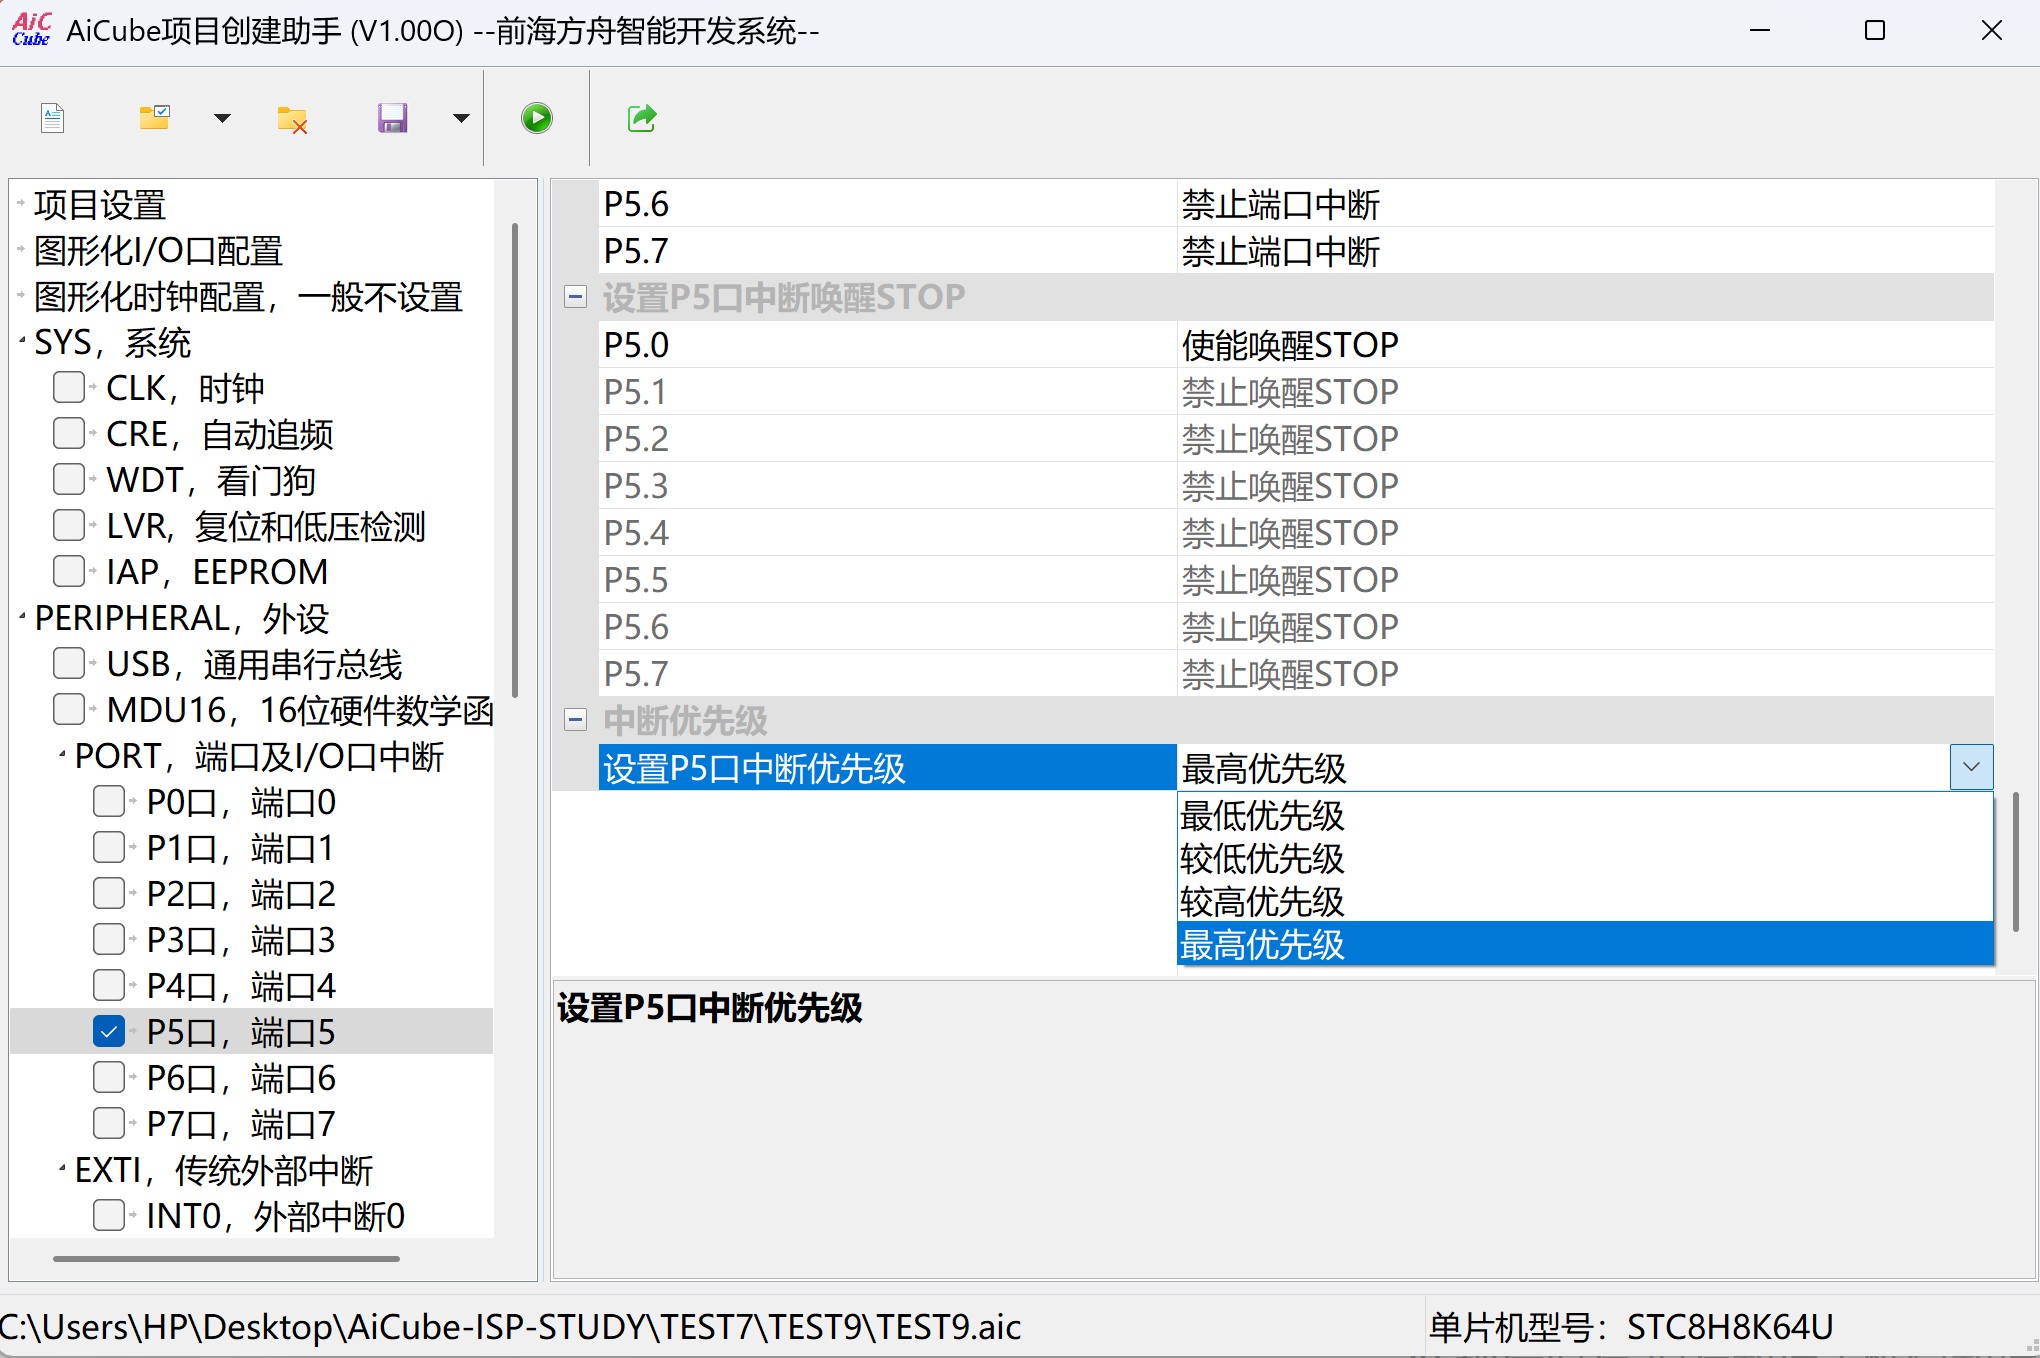This screenshot has width=2040, height=1358.
Task: Click the P5.0 使能唤醒STOP value cell
Action: [1290, 345]
